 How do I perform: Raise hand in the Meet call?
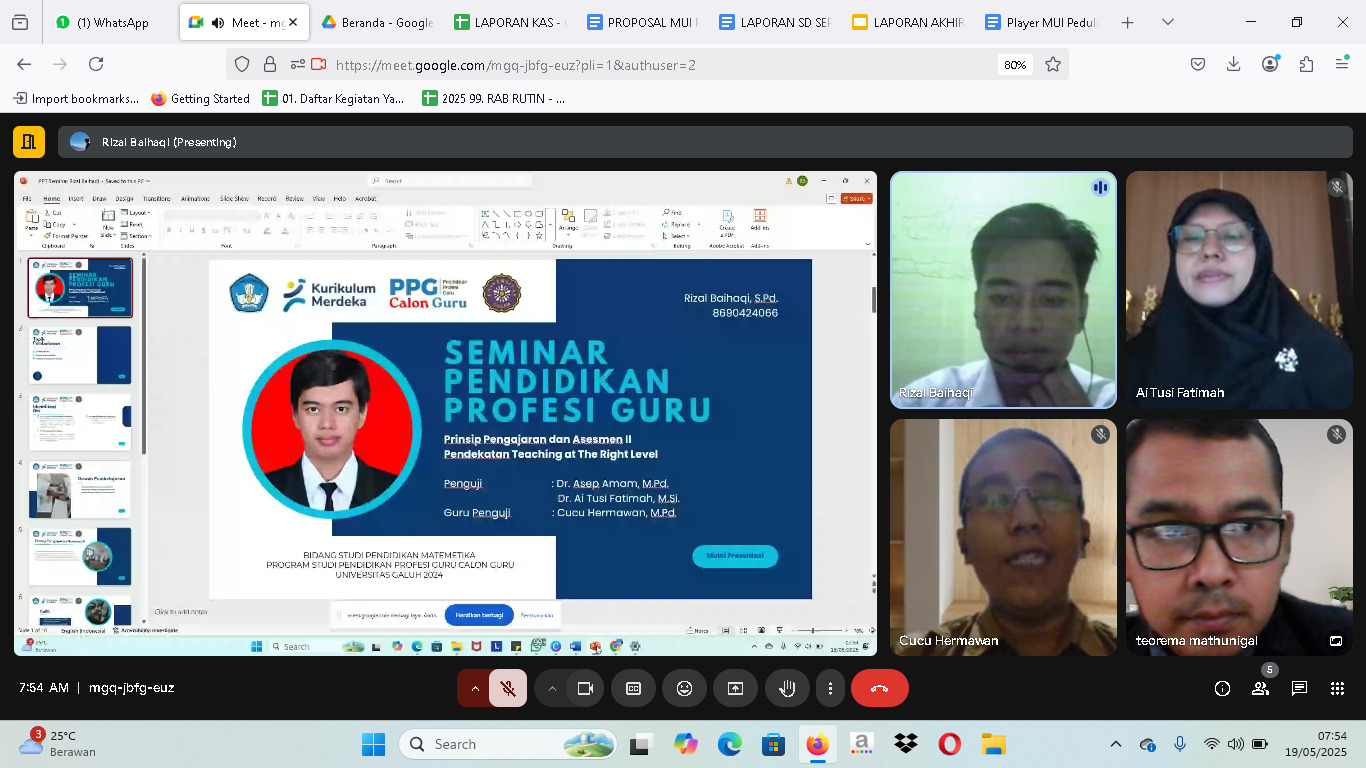[788, 688]
